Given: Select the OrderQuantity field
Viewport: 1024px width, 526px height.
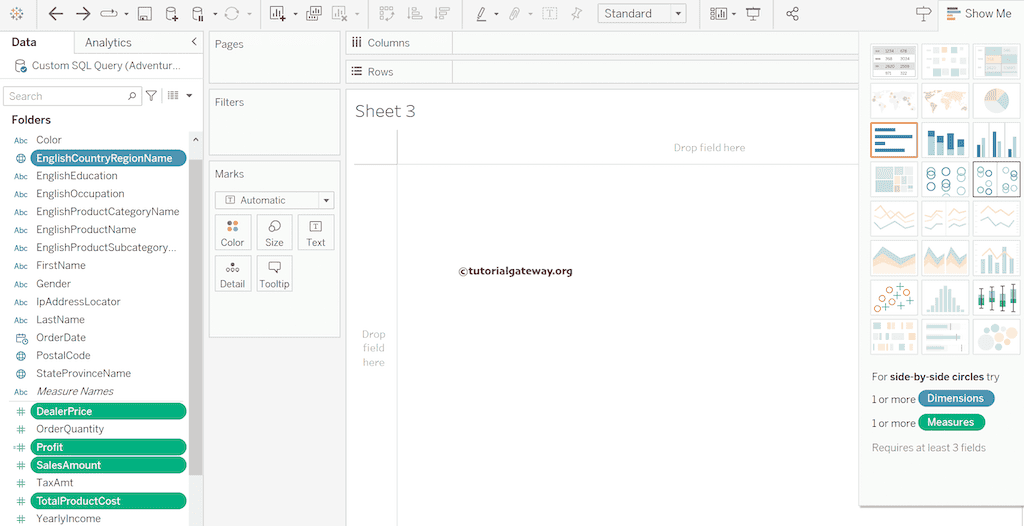Looking at the screenshot, I should point(70,429).
